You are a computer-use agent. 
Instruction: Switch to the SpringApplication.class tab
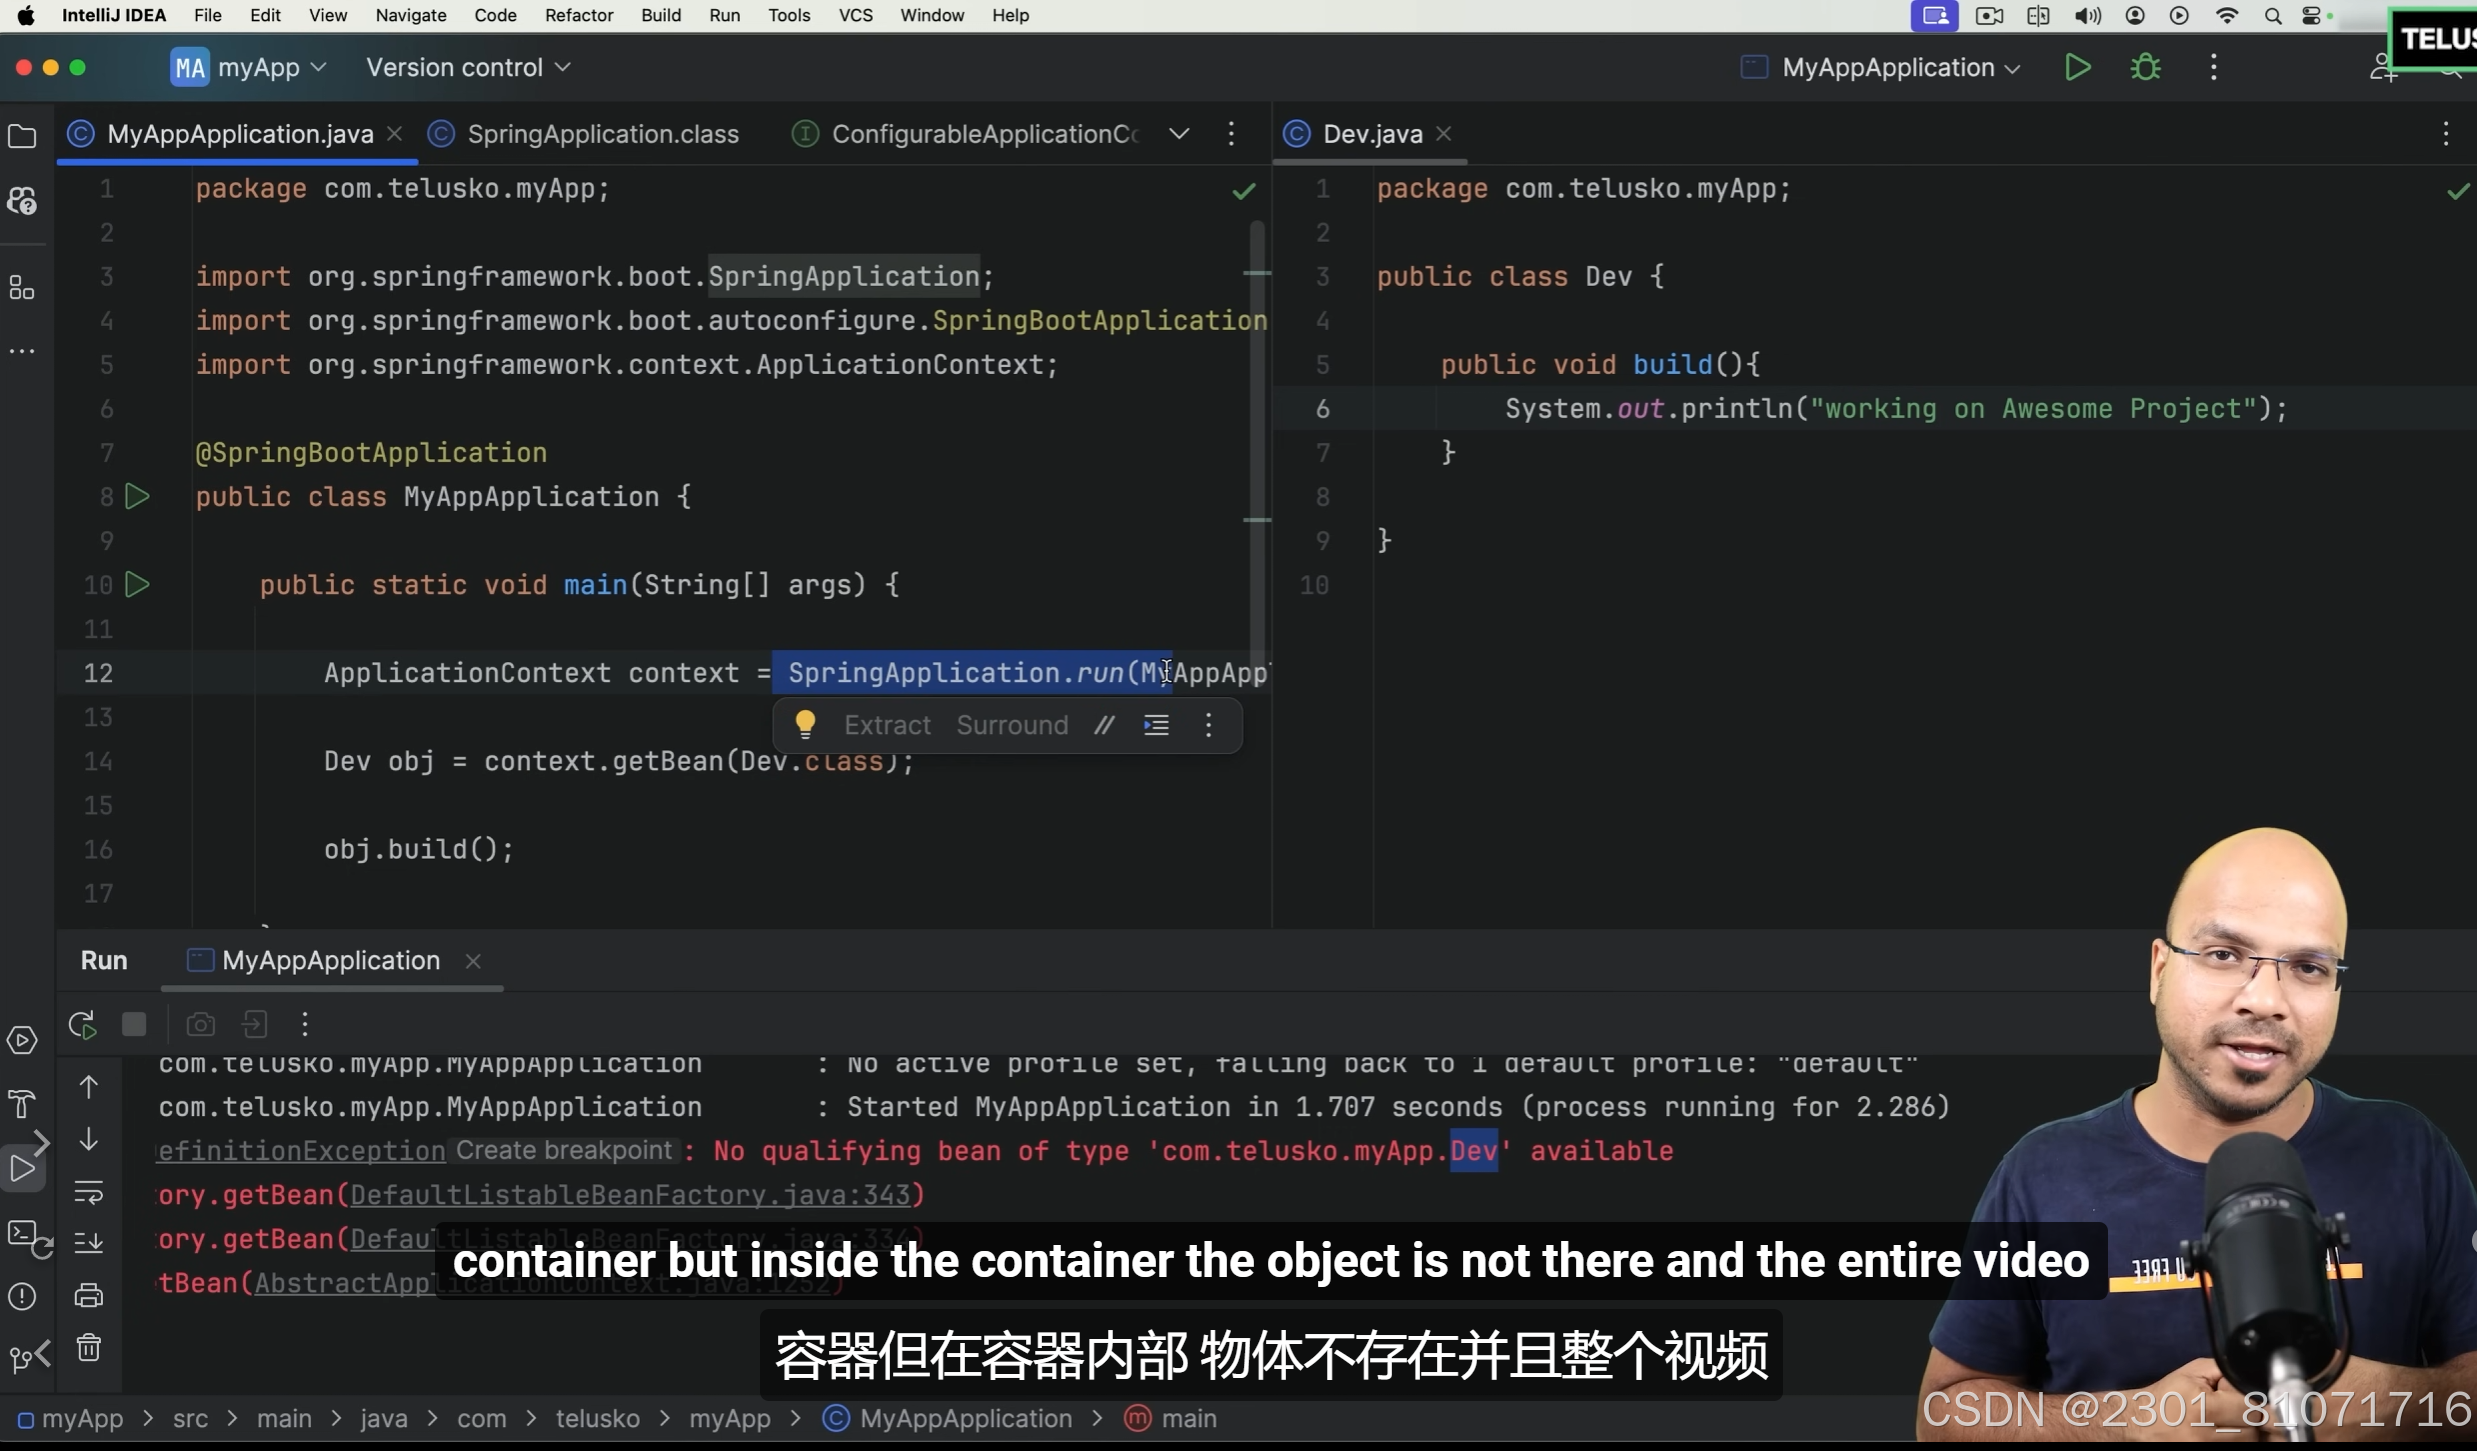coord(602,134)
